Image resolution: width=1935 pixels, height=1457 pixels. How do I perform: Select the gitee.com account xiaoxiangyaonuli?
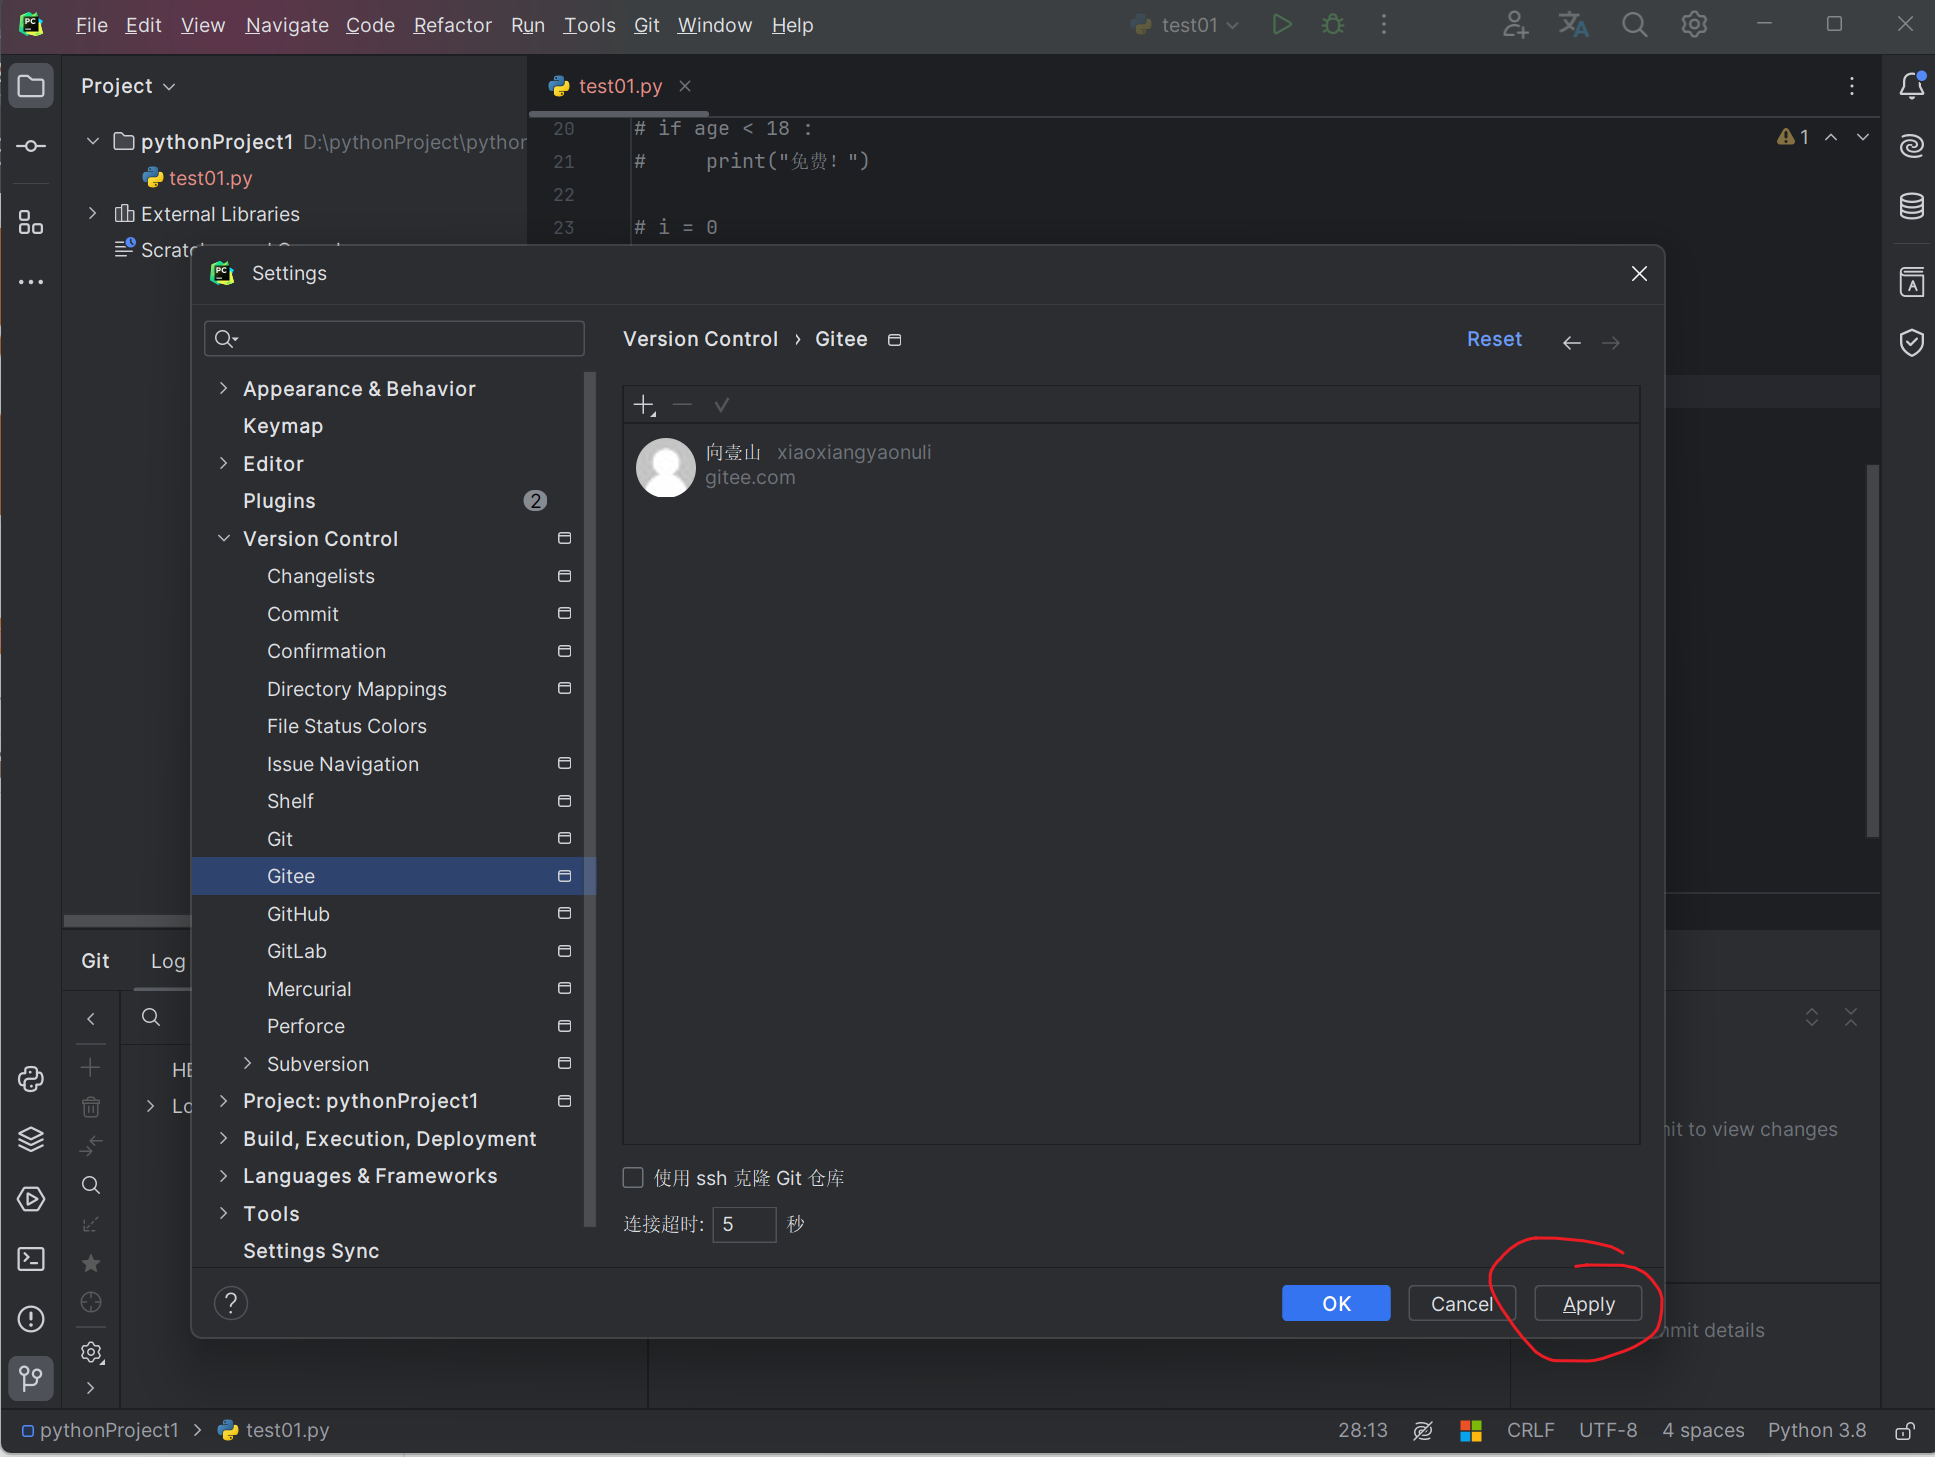point(1130,465)
